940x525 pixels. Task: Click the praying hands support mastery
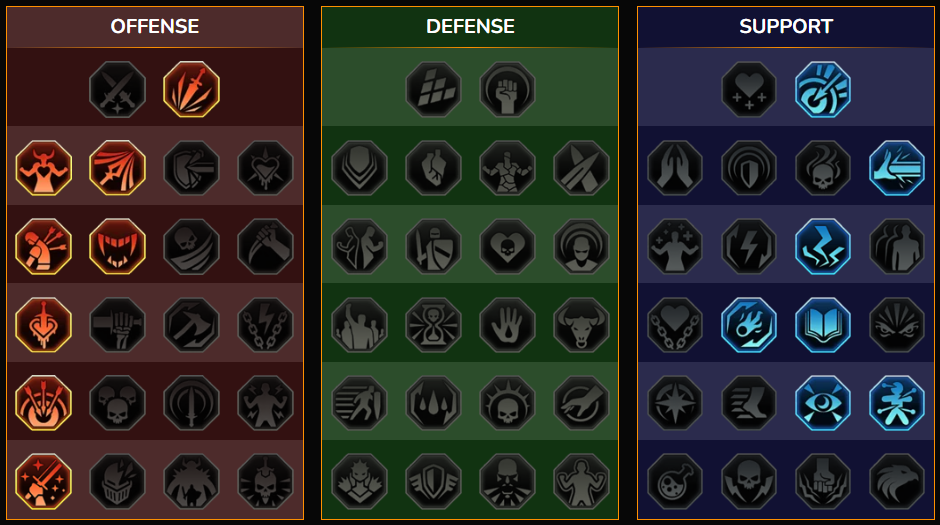click(675, 168)
